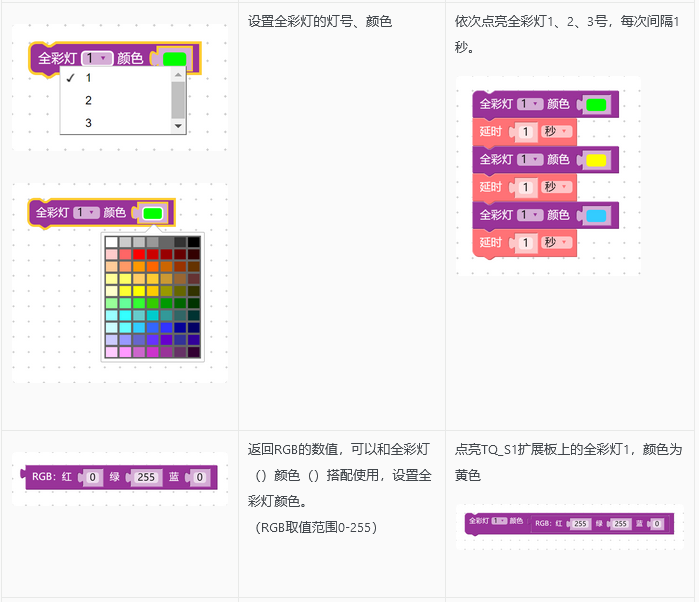Pick the black swatch in the color palette
This screenshot has width=699, height=602.
point(194,242)
